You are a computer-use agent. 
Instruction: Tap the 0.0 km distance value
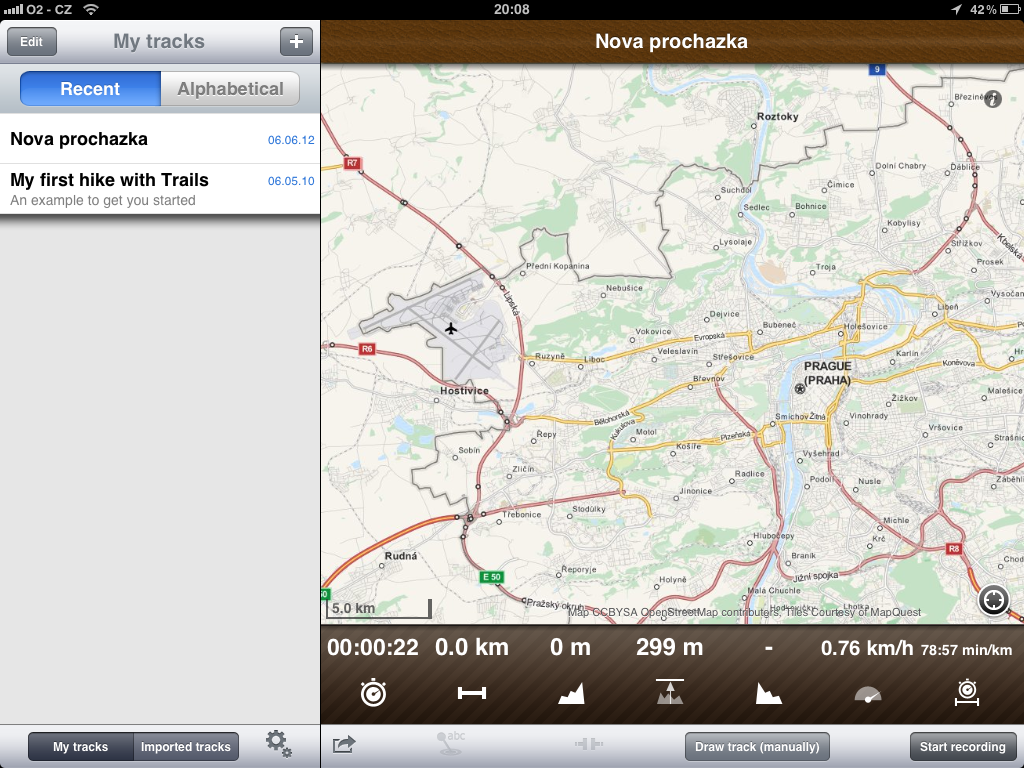[x=472, y=647]
